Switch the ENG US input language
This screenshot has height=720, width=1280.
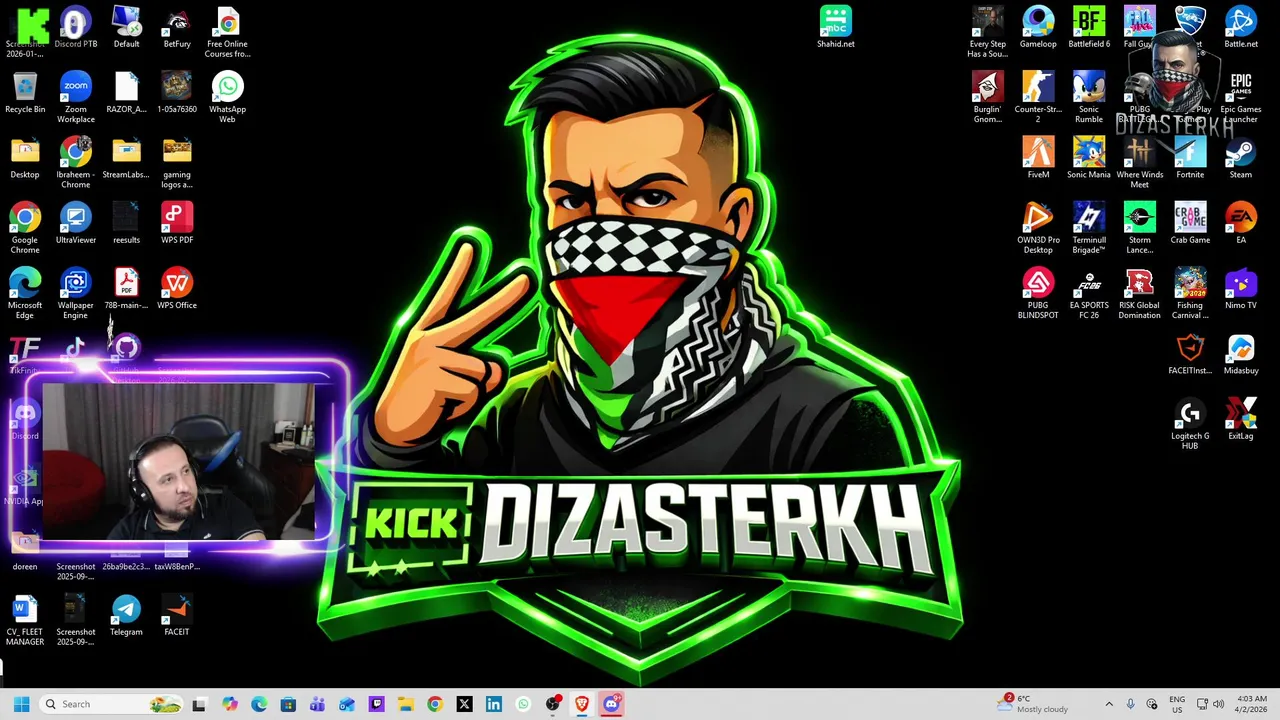1177,704
